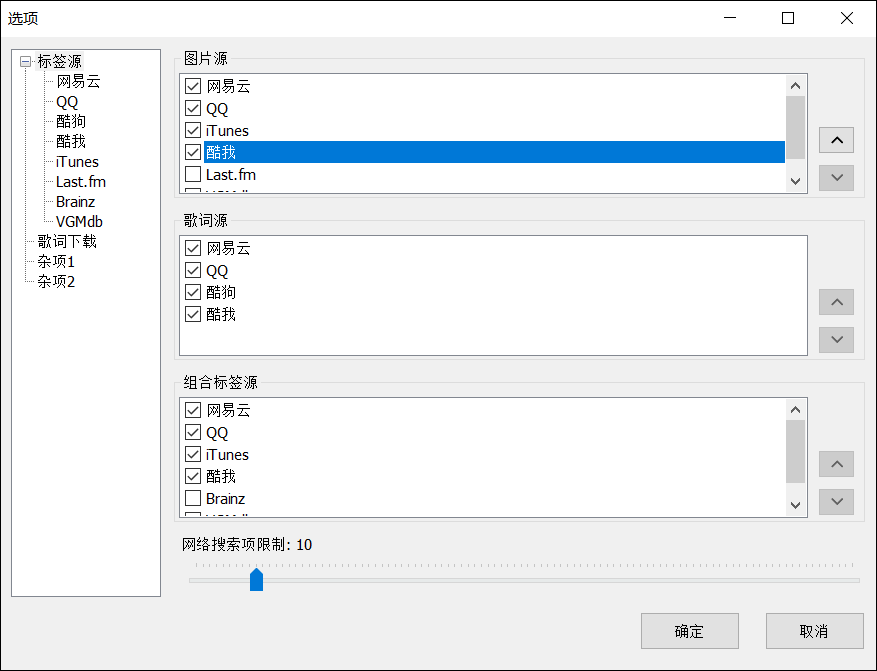
Task: Enable Last.fm checkbox in 图片源 list
Action: pos(194,175)
